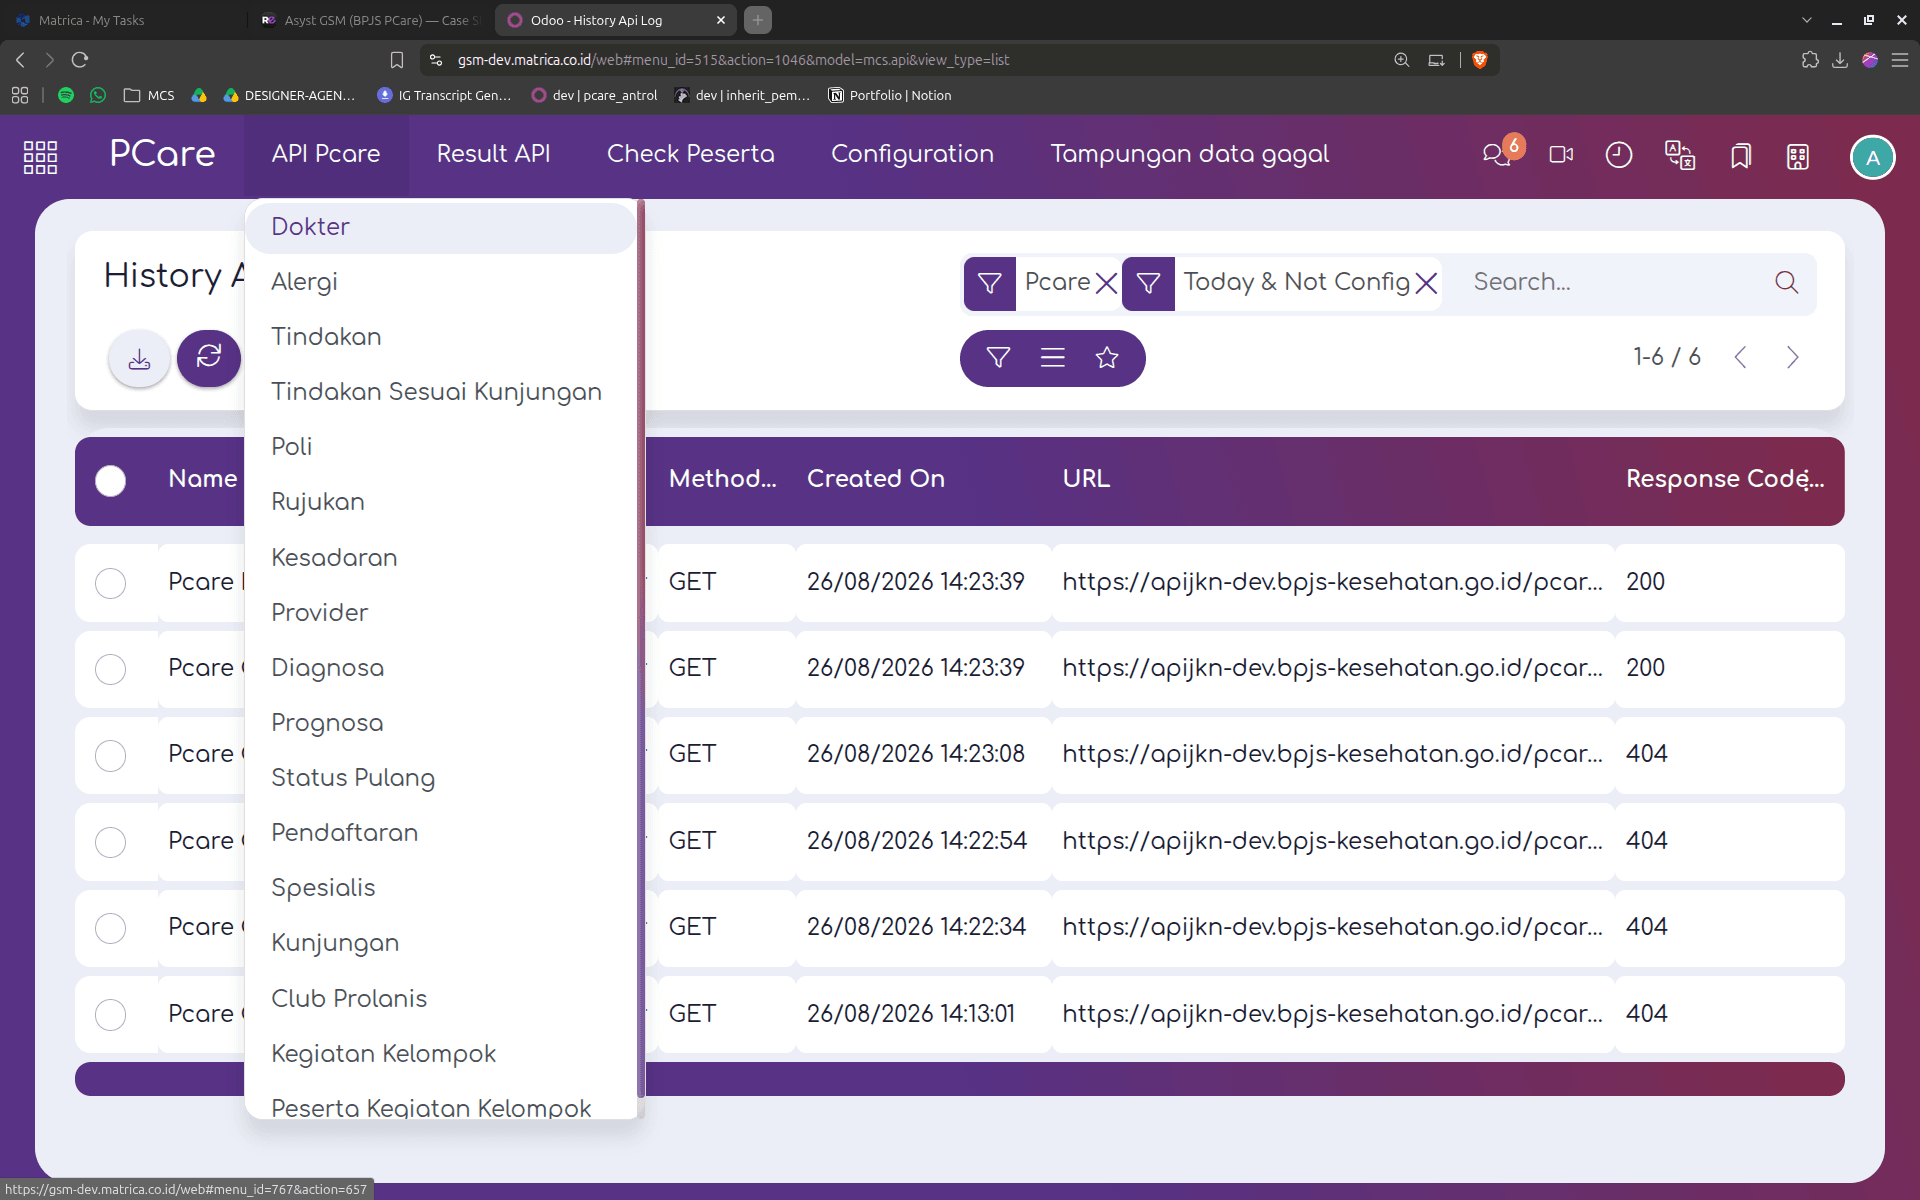This screenshot has height=1200, width=1920.
Task: Select the row created at 14:22:34
Action: pyautogui.click(x=111, y=928)
